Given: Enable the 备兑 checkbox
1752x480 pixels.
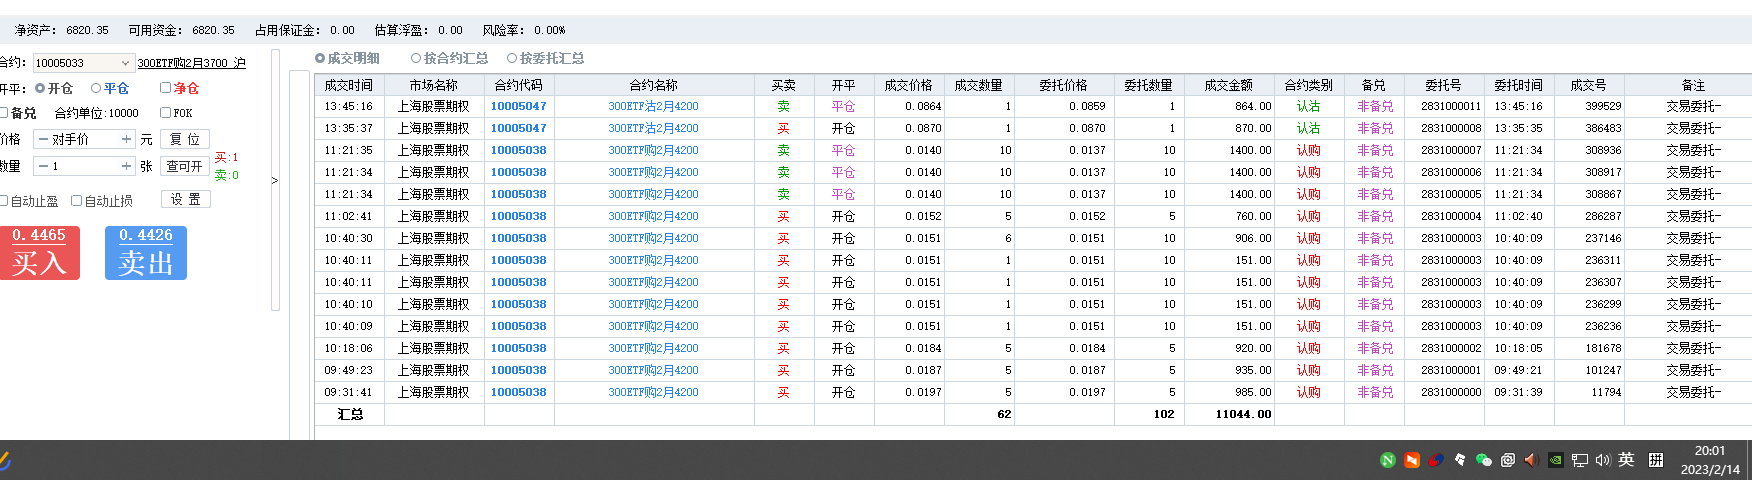Looking at the screenshot, I should 4,113.
